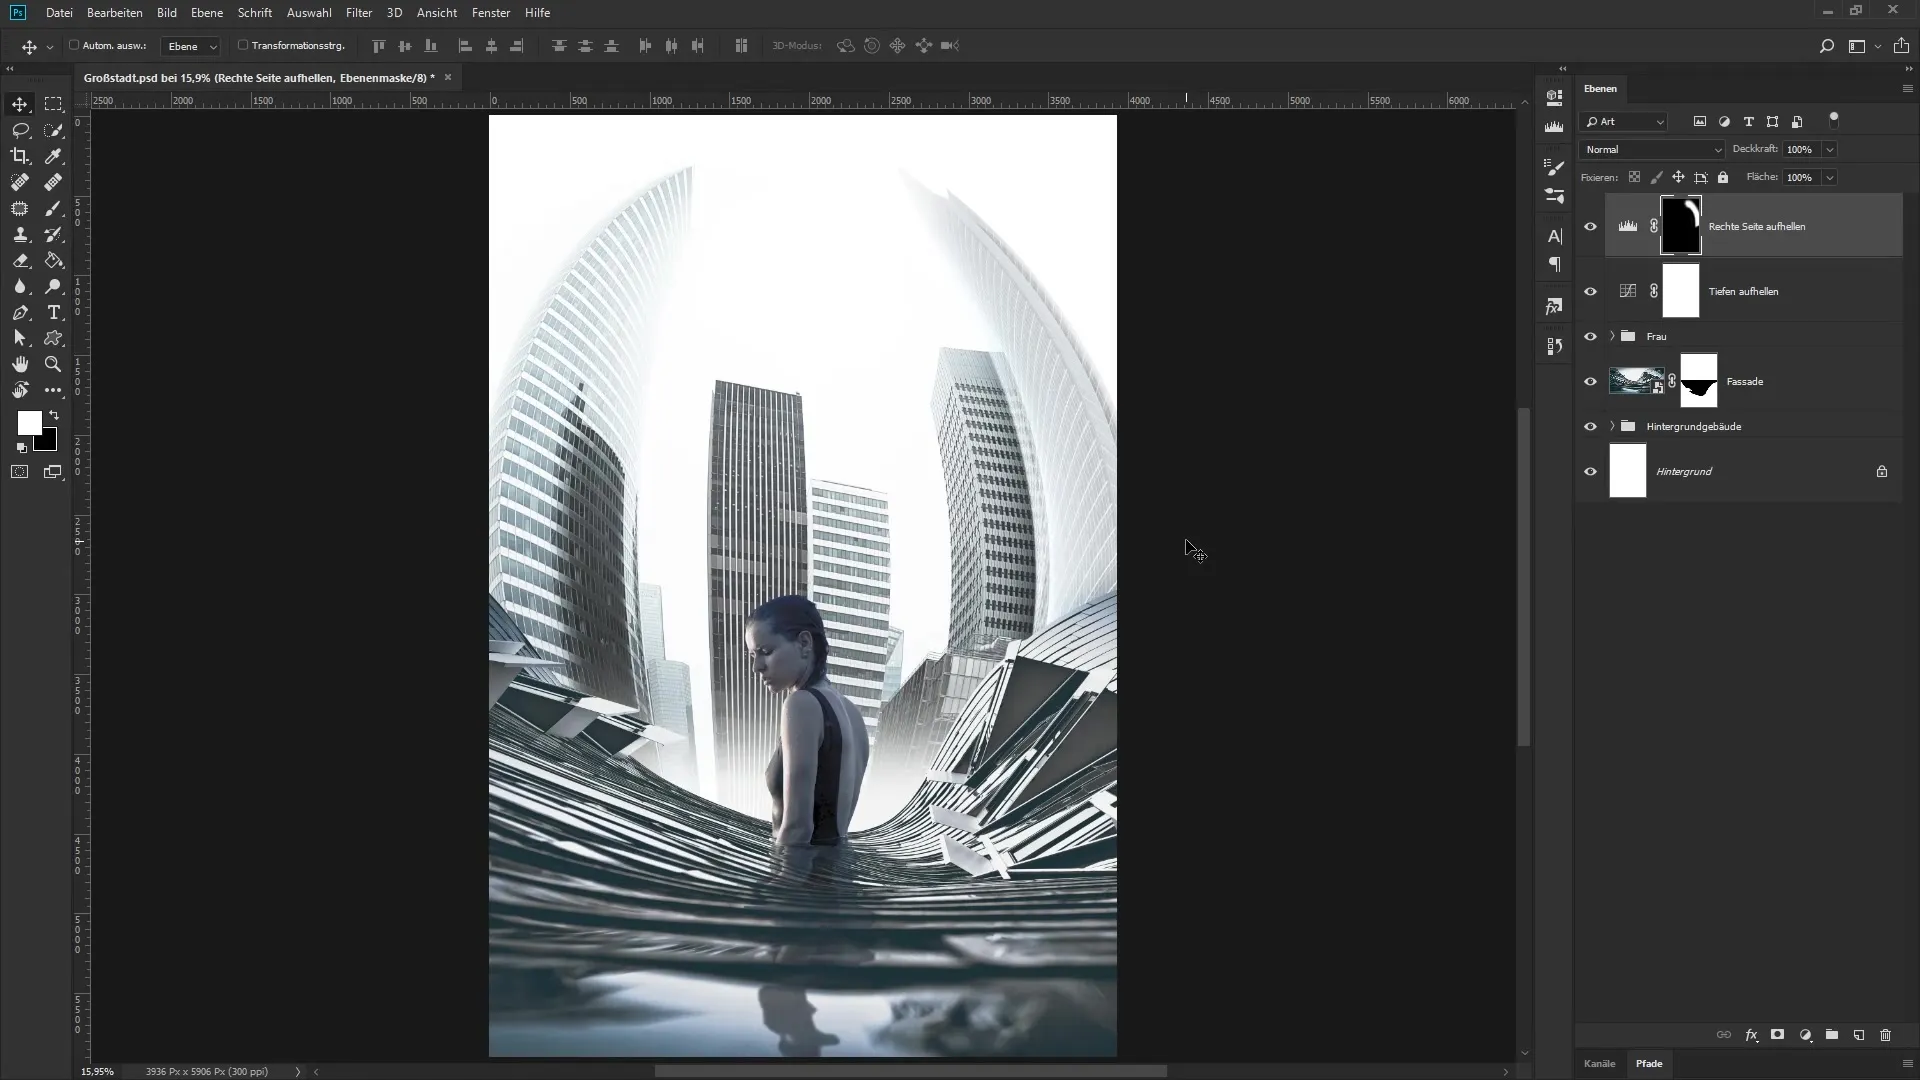Create a new layer icon

[1859, 1035]
